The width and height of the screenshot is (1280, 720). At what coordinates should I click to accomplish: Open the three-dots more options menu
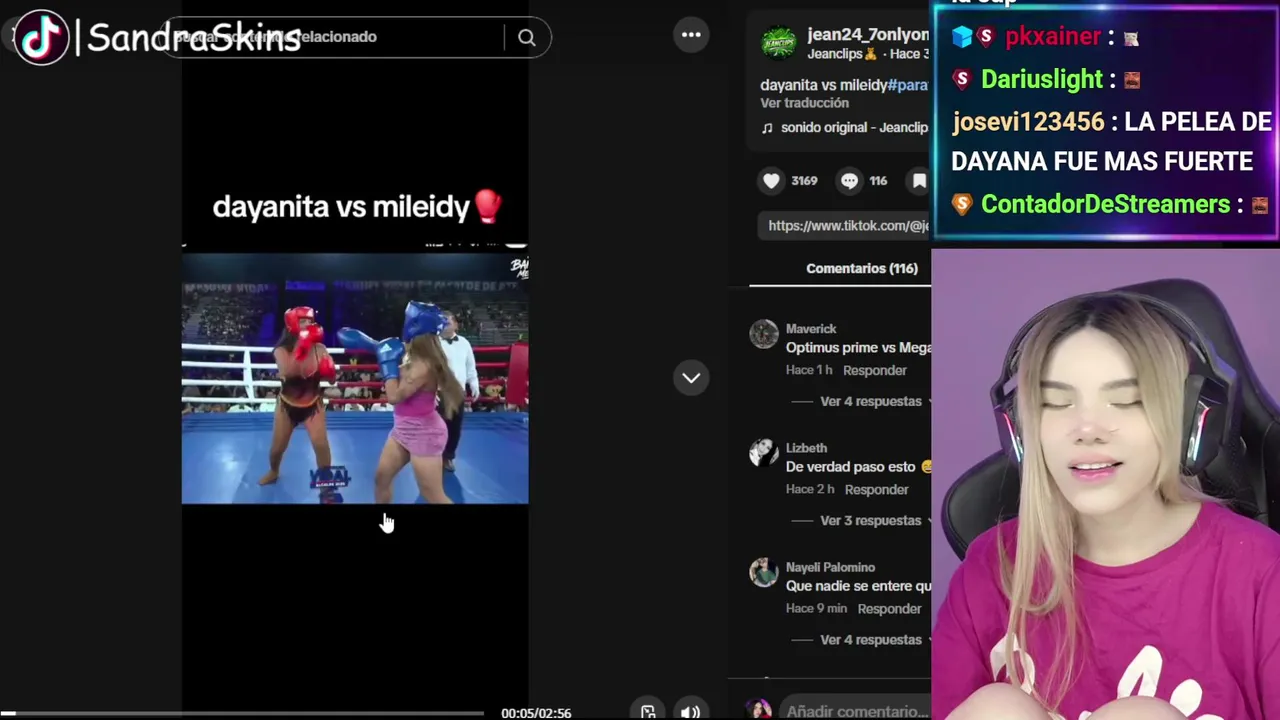point(691,35)
